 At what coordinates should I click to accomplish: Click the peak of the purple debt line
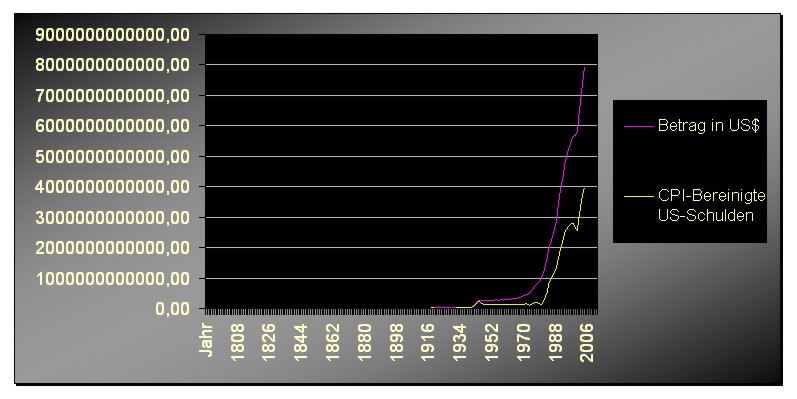click(585, 67)
